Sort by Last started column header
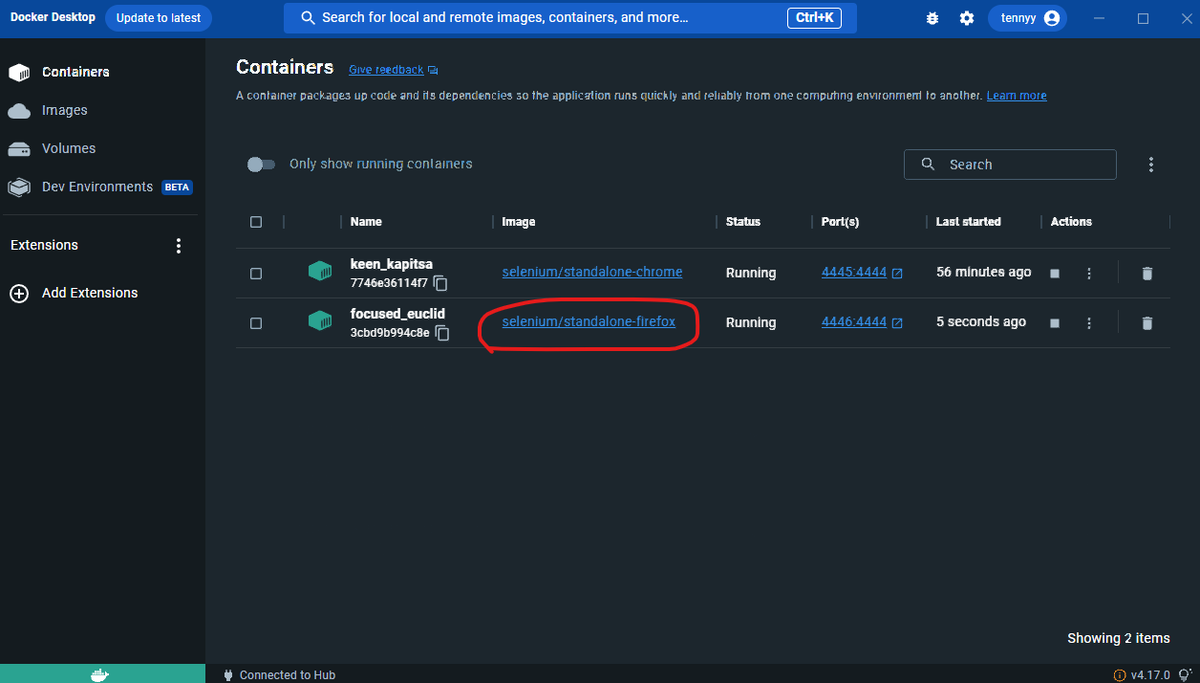Image resolution: width=1200 pixels, height=683 pixels. (x=968, y=222)
